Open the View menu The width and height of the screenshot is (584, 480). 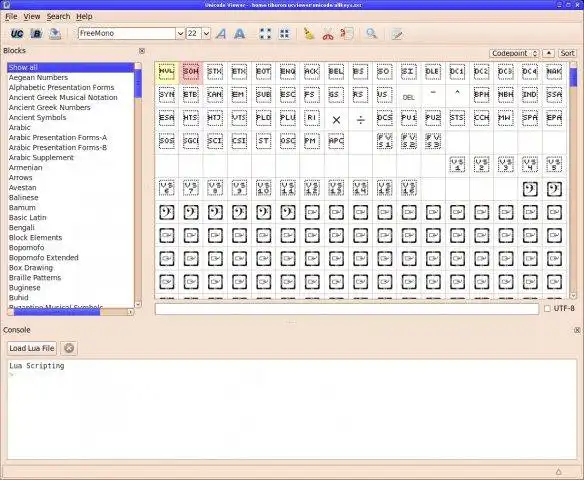tap(32, 16)
